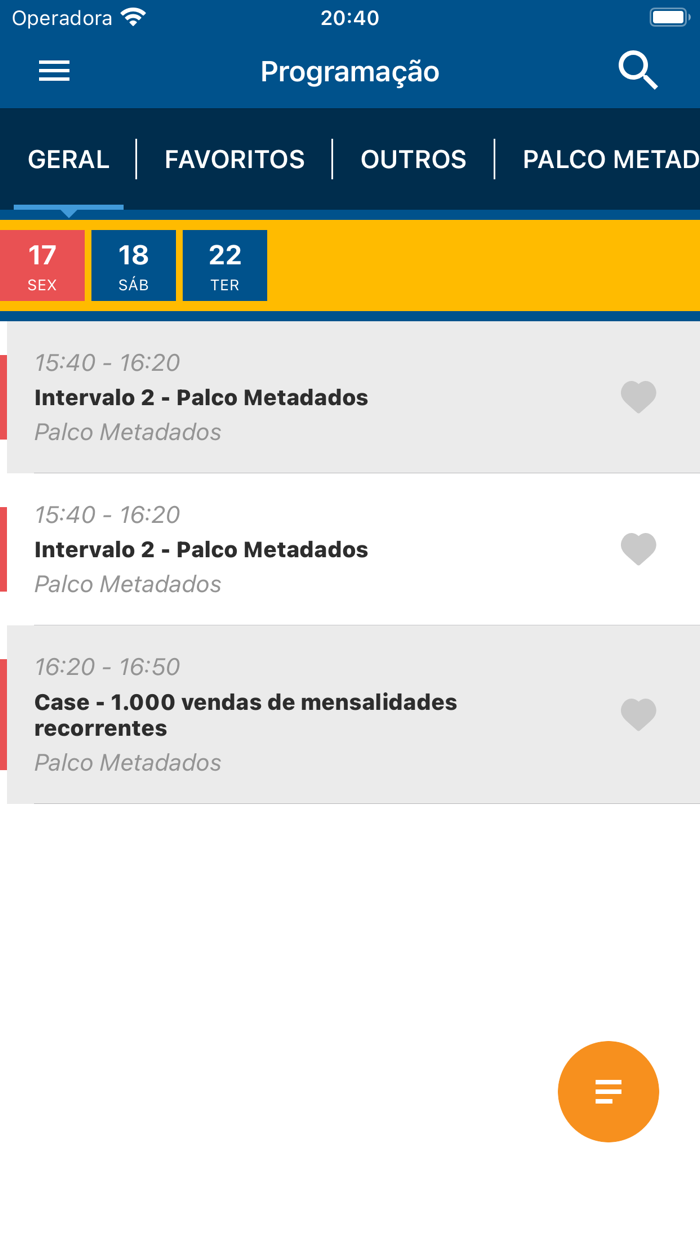Tap the Programação title
700x1244 pixels.
click(x=350, y=70)
